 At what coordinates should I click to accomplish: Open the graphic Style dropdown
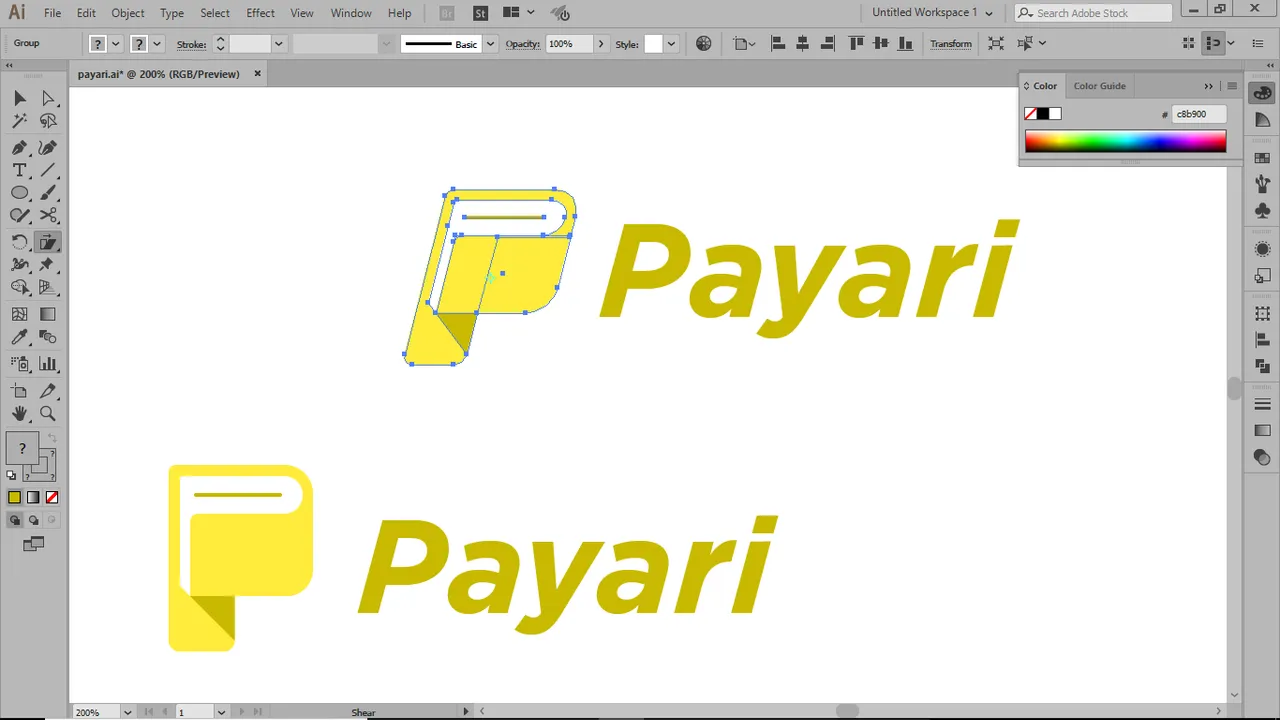coord(671,44)
